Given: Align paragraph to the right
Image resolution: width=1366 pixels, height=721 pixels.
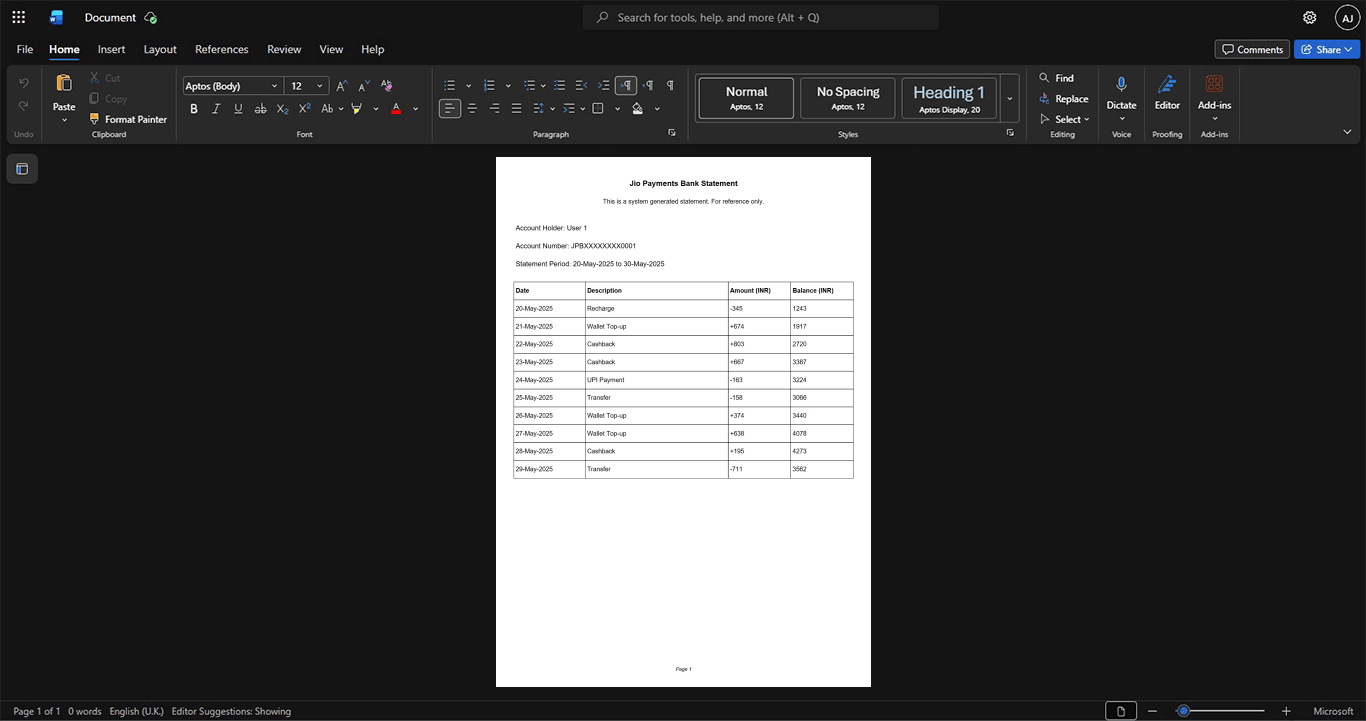Looking at the screenshot, I should coord(494,109).
